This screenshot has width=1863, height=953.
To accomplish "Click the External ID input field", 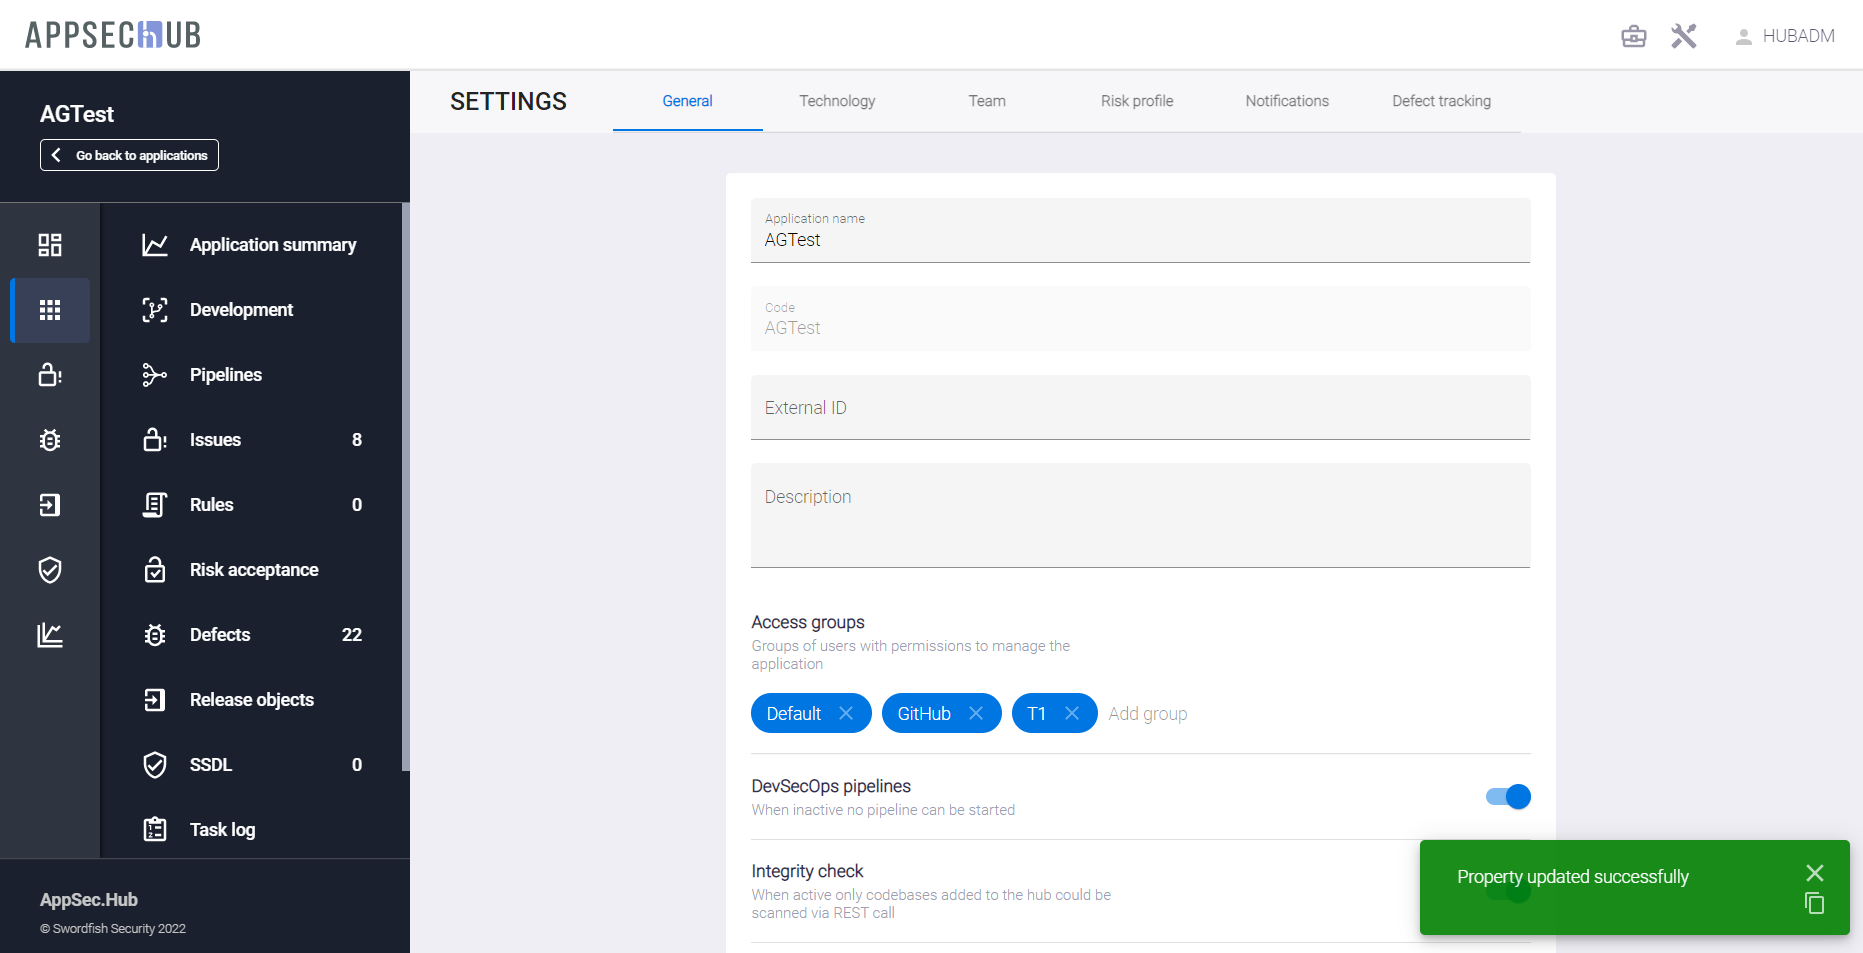I will [x=1140, y=408].
